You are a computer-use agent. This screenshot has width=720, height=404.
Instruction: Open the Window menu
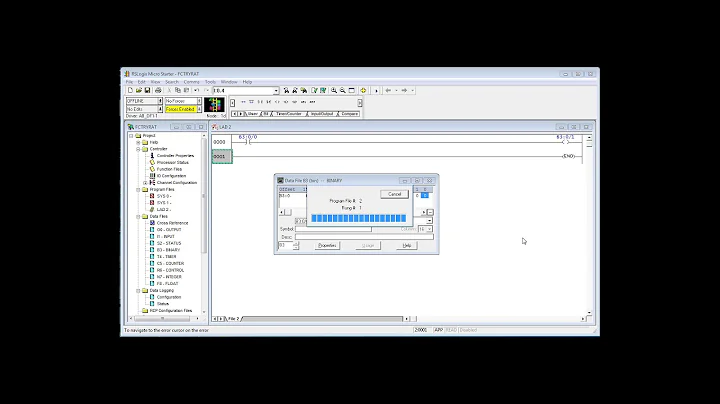click(229, 82)
